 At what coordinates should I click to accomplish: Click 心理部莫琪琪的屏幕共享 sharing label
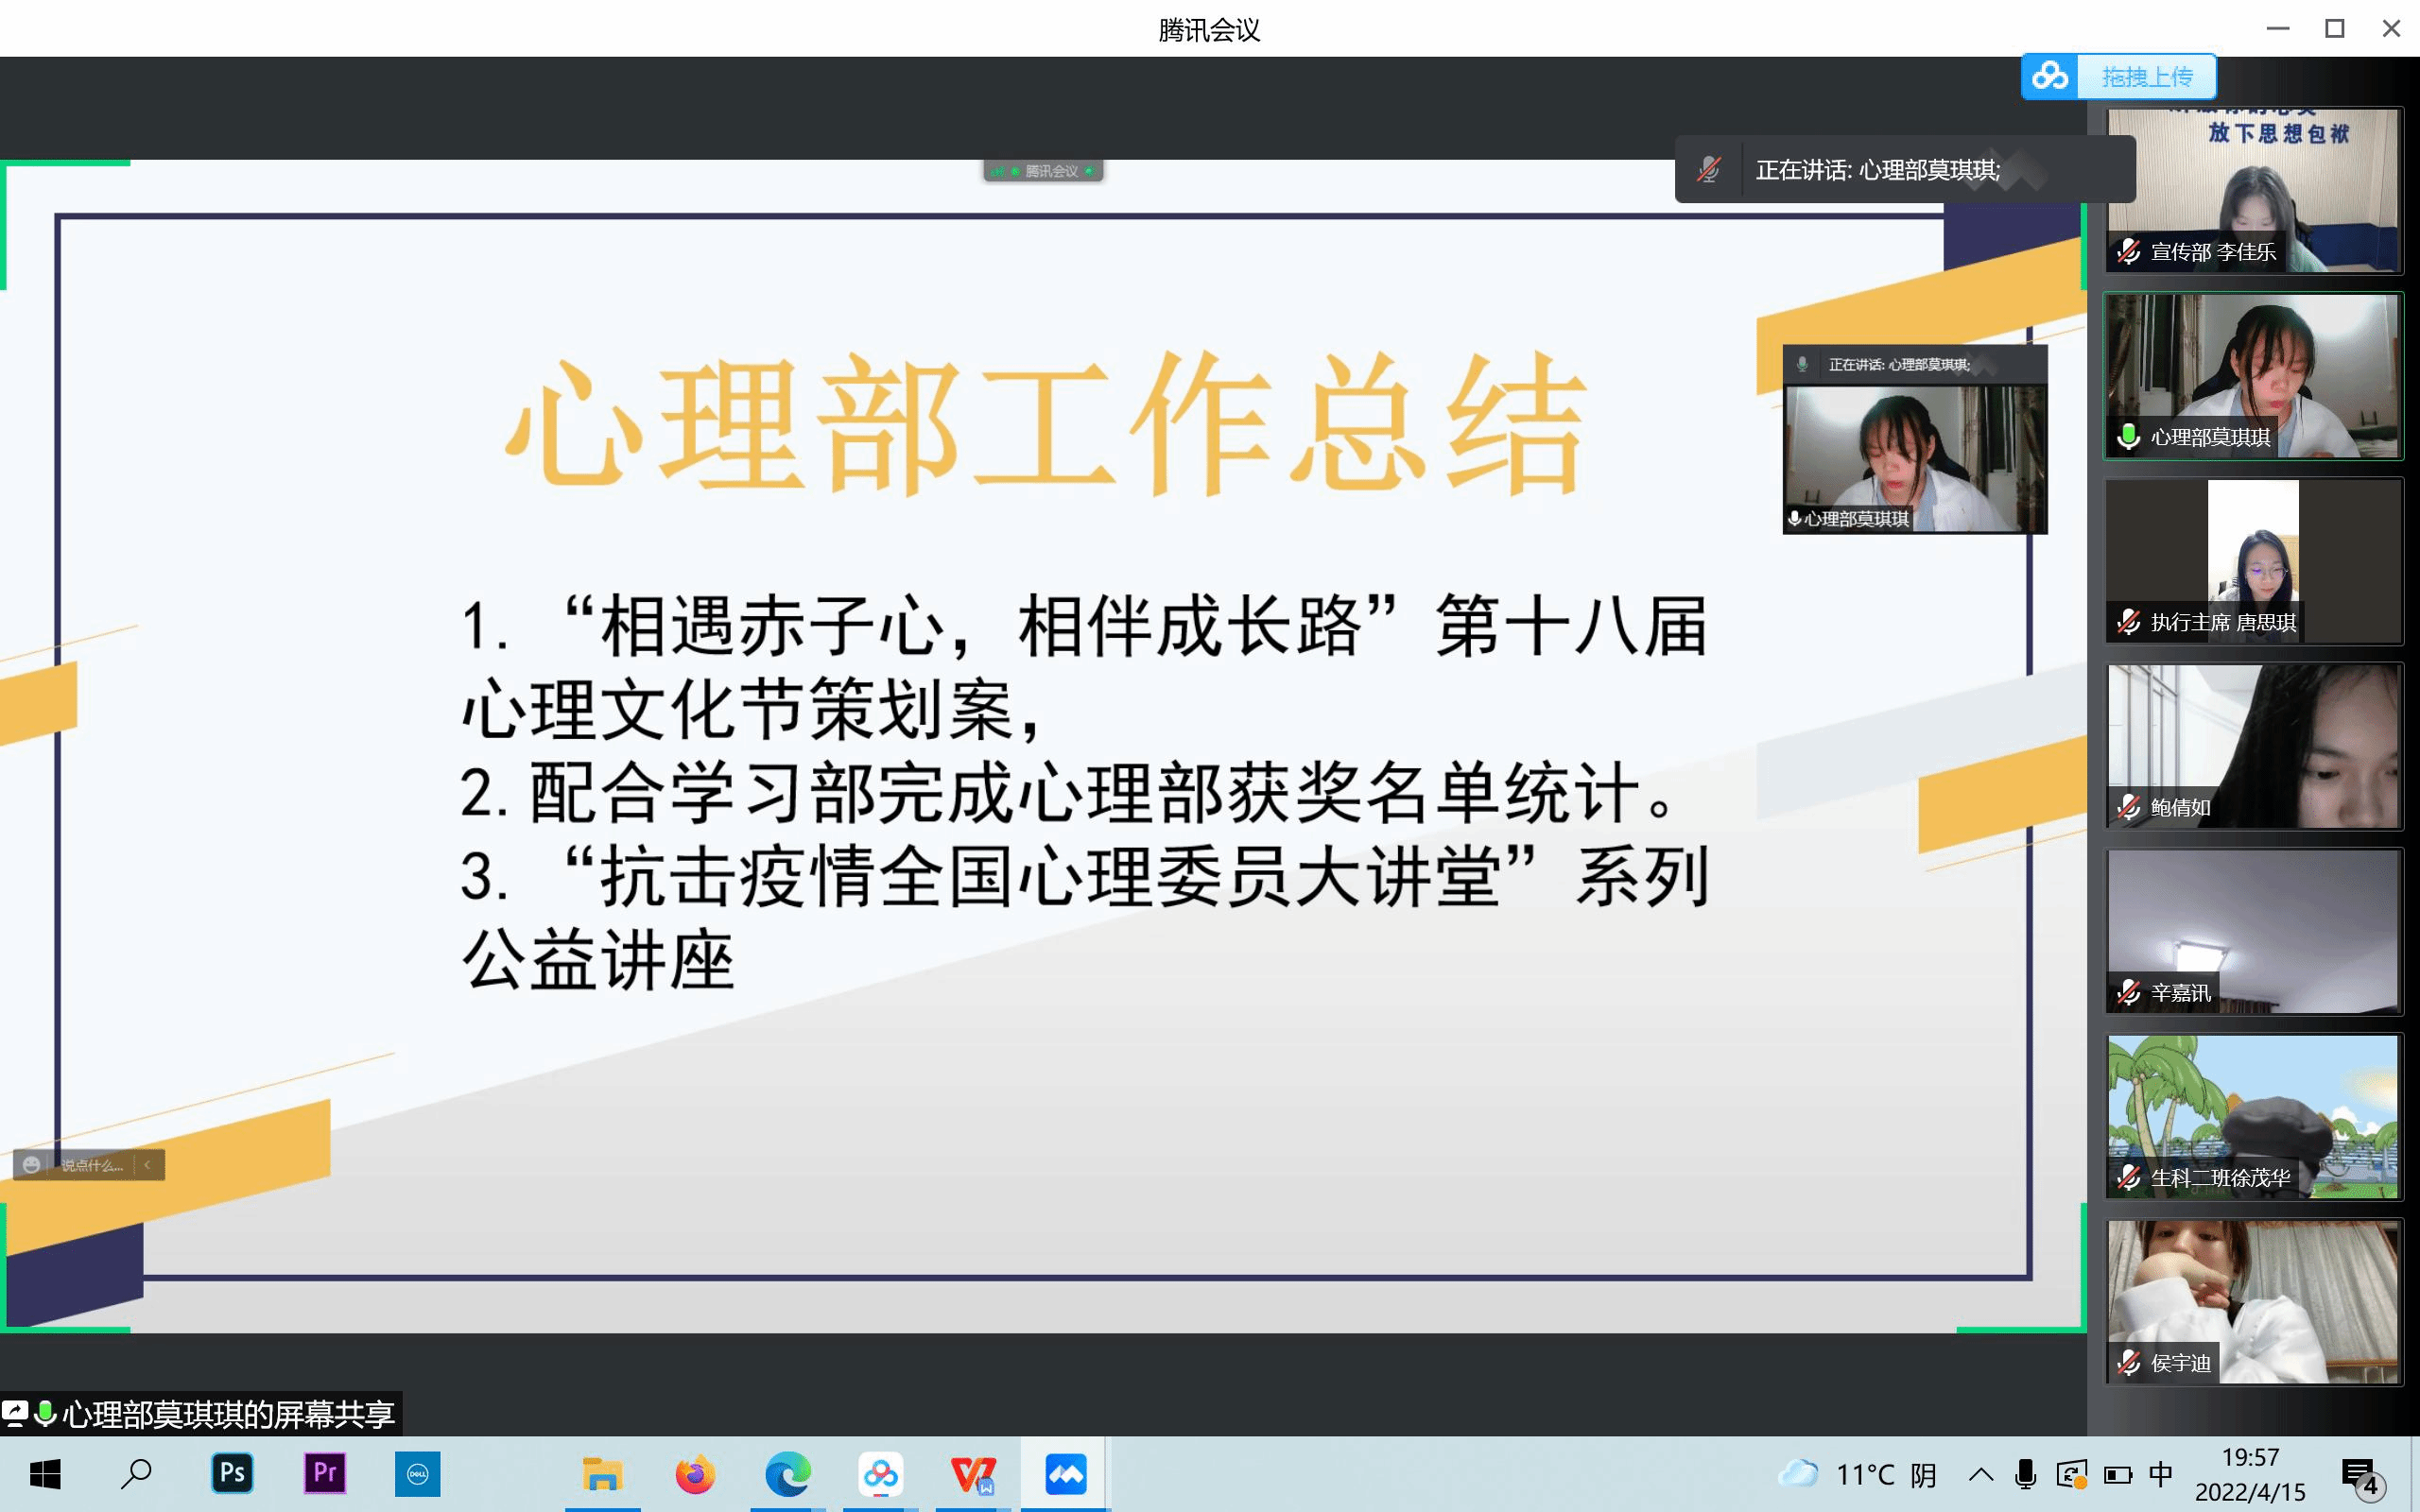[227, 1414]
